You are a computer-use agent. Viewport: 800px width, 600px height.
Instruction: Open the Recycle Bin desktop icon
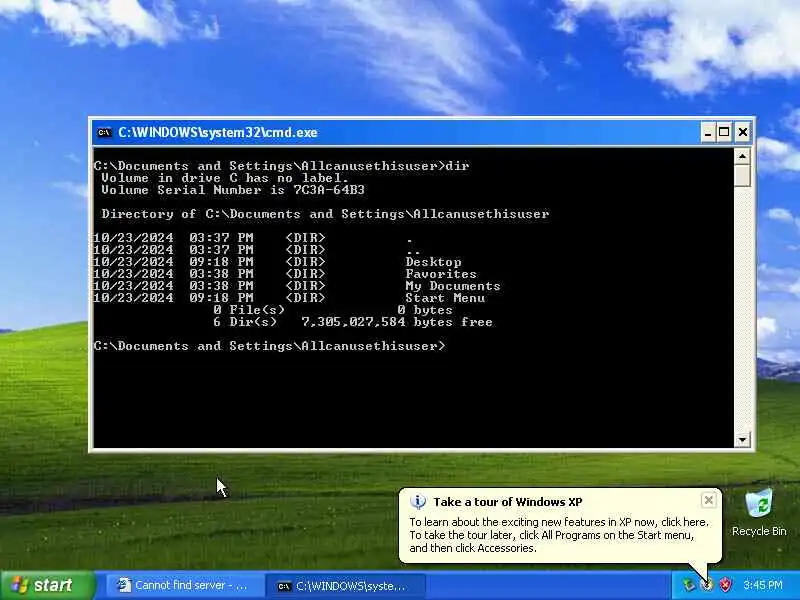[759, 513]
